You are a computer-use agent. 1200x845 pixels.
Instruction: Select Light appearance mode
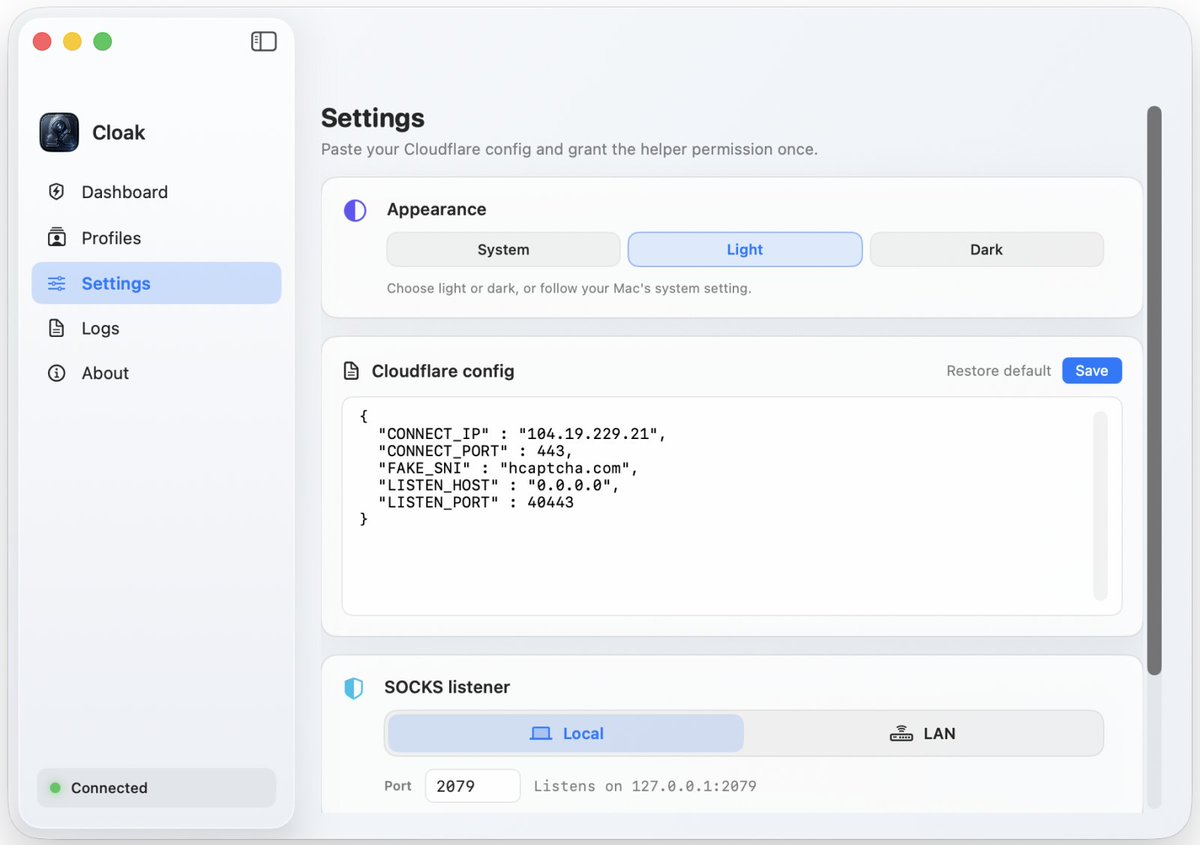pyautogui.click(x=745, y=250)
